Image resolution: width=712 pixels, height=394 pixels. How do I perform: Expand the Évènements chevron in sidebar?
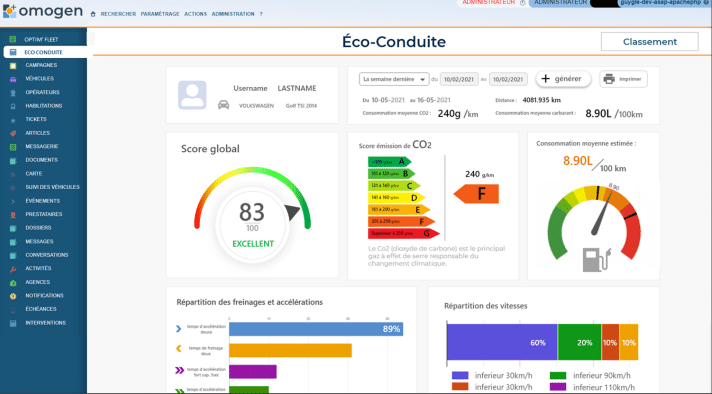pyautogui.click(x=13, y=201)
